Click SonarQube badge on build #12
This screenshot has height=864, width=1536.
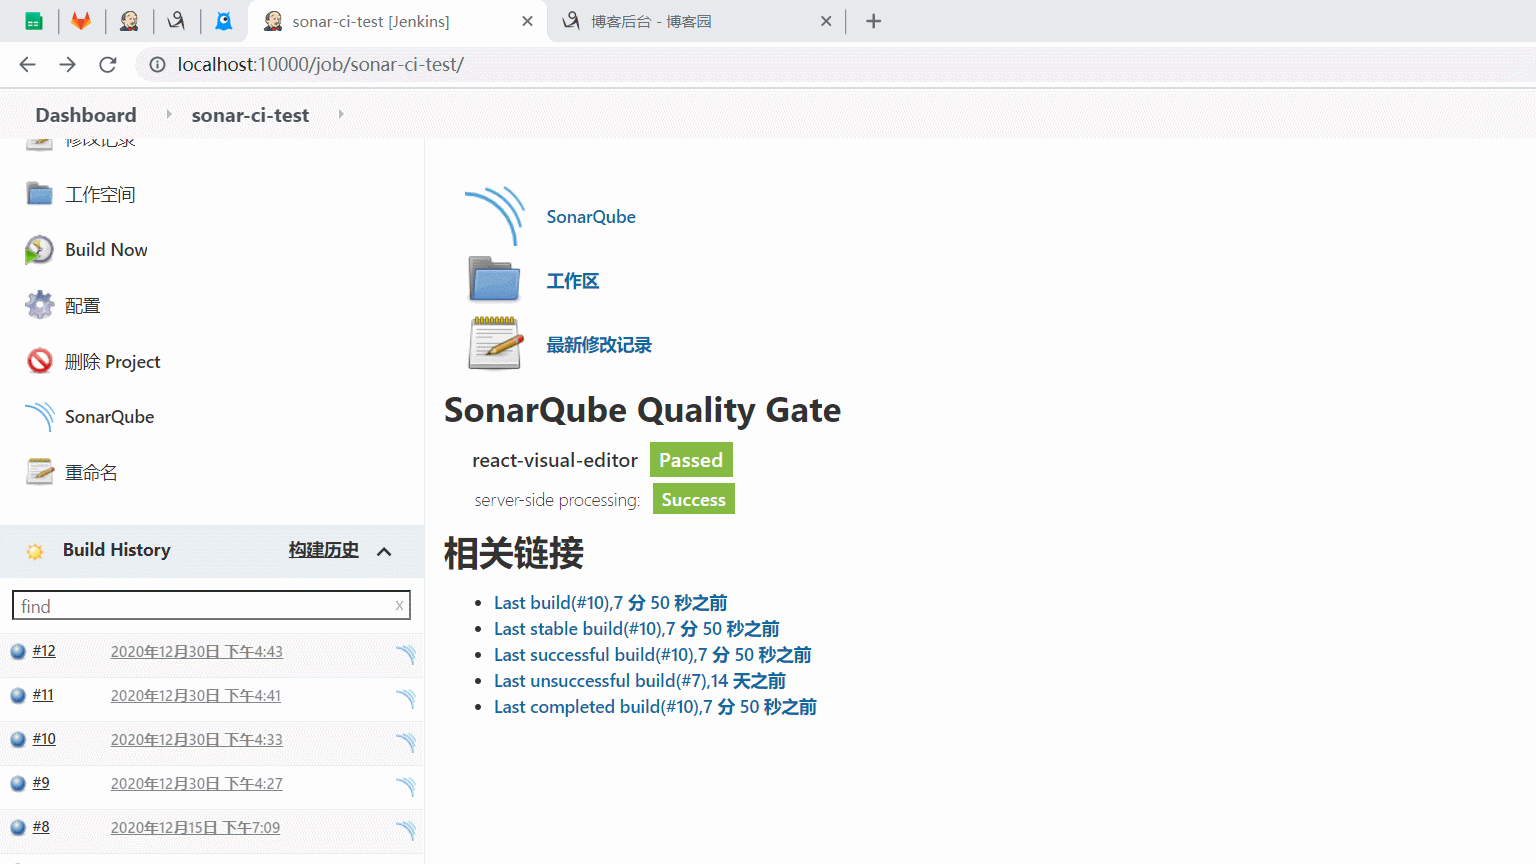point(405,655)
